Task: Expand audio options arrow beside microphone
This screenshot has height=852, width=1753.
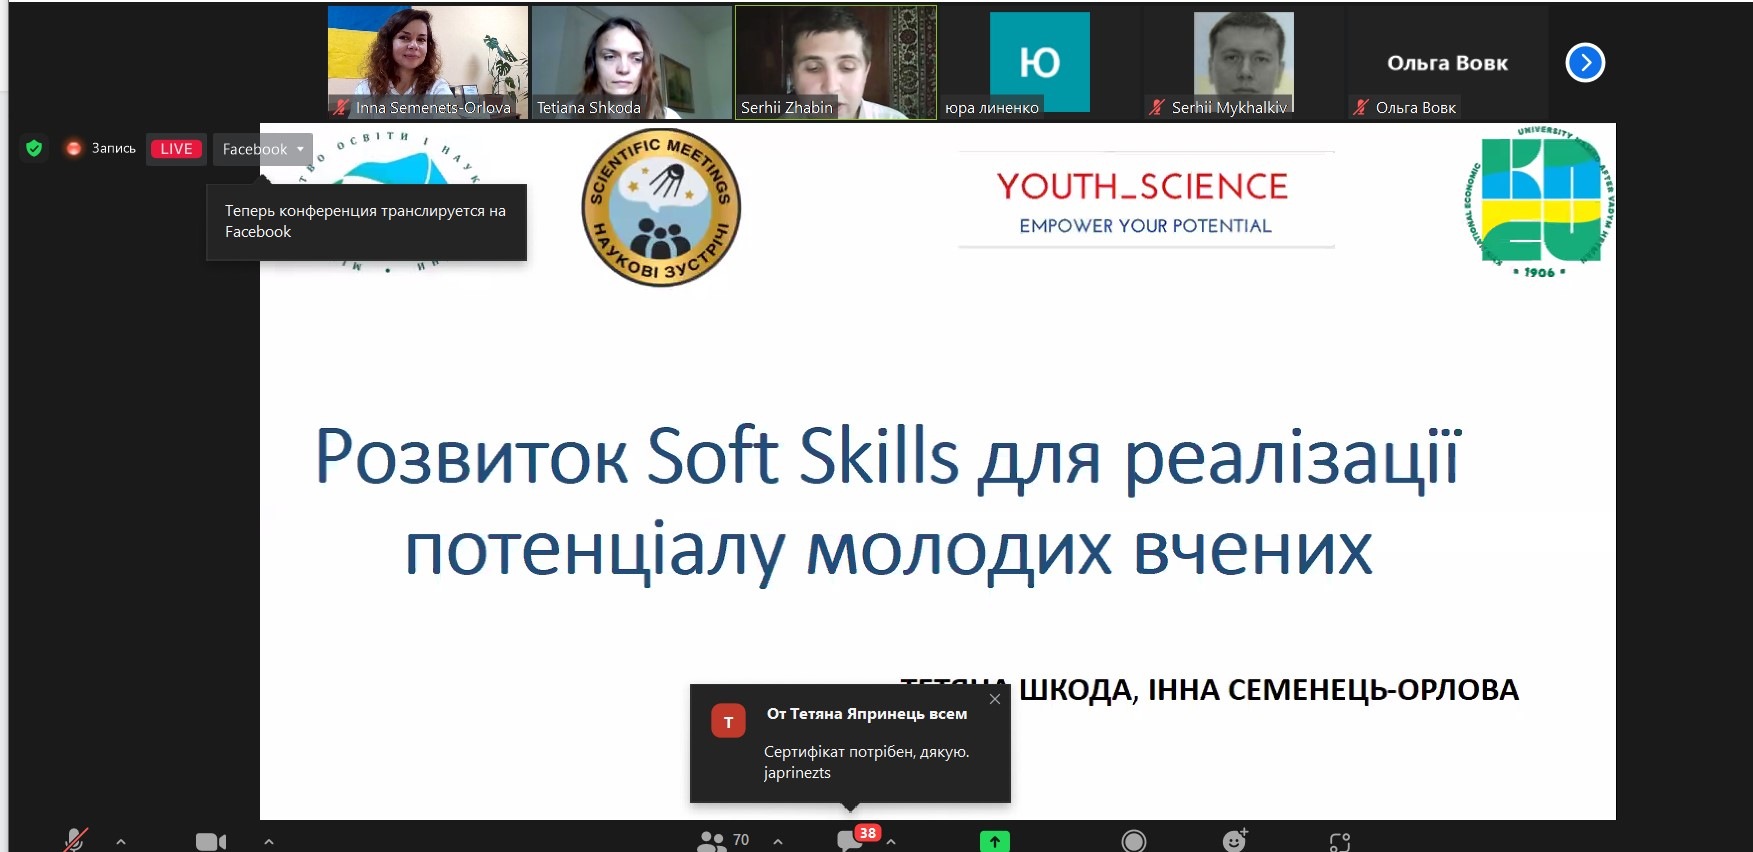Action: (121, 842)
